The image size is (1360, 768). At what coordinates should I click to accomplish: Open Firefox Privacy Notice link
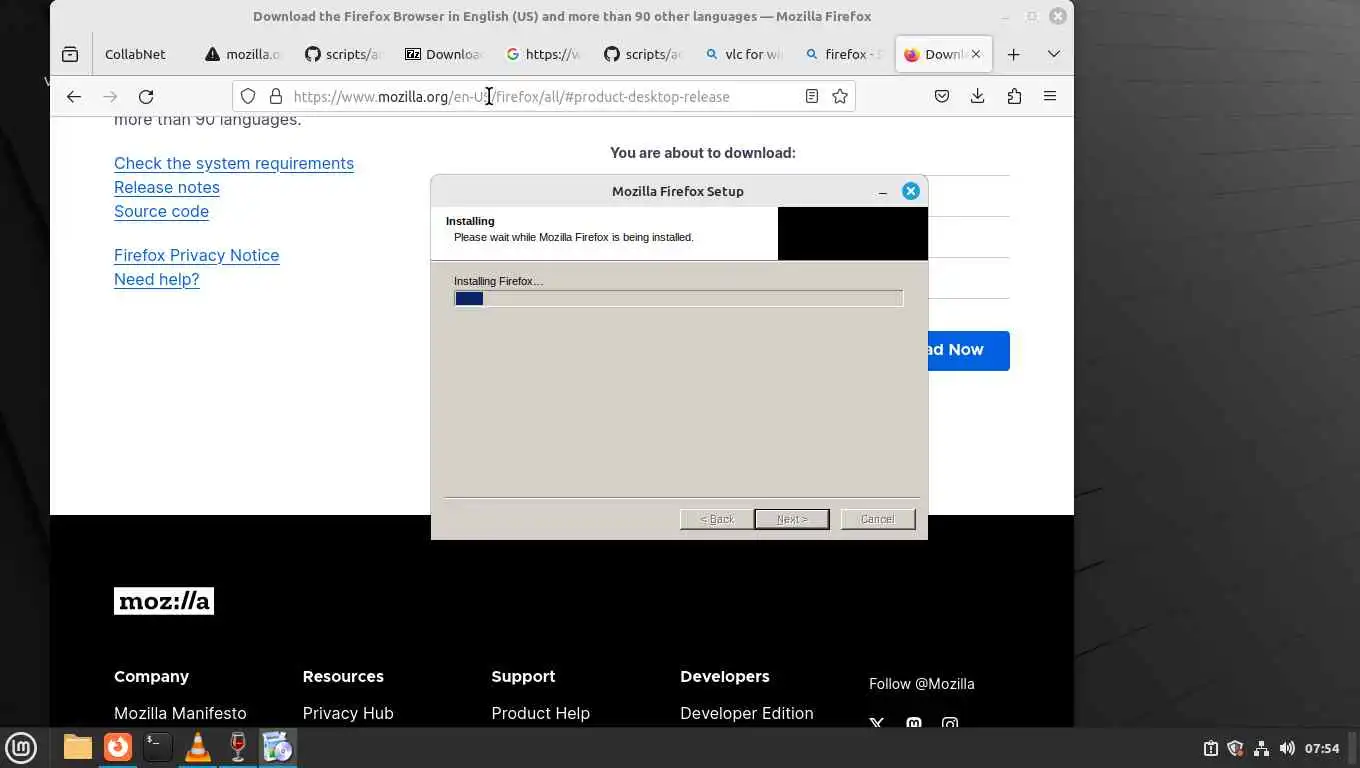coord(196,255)
